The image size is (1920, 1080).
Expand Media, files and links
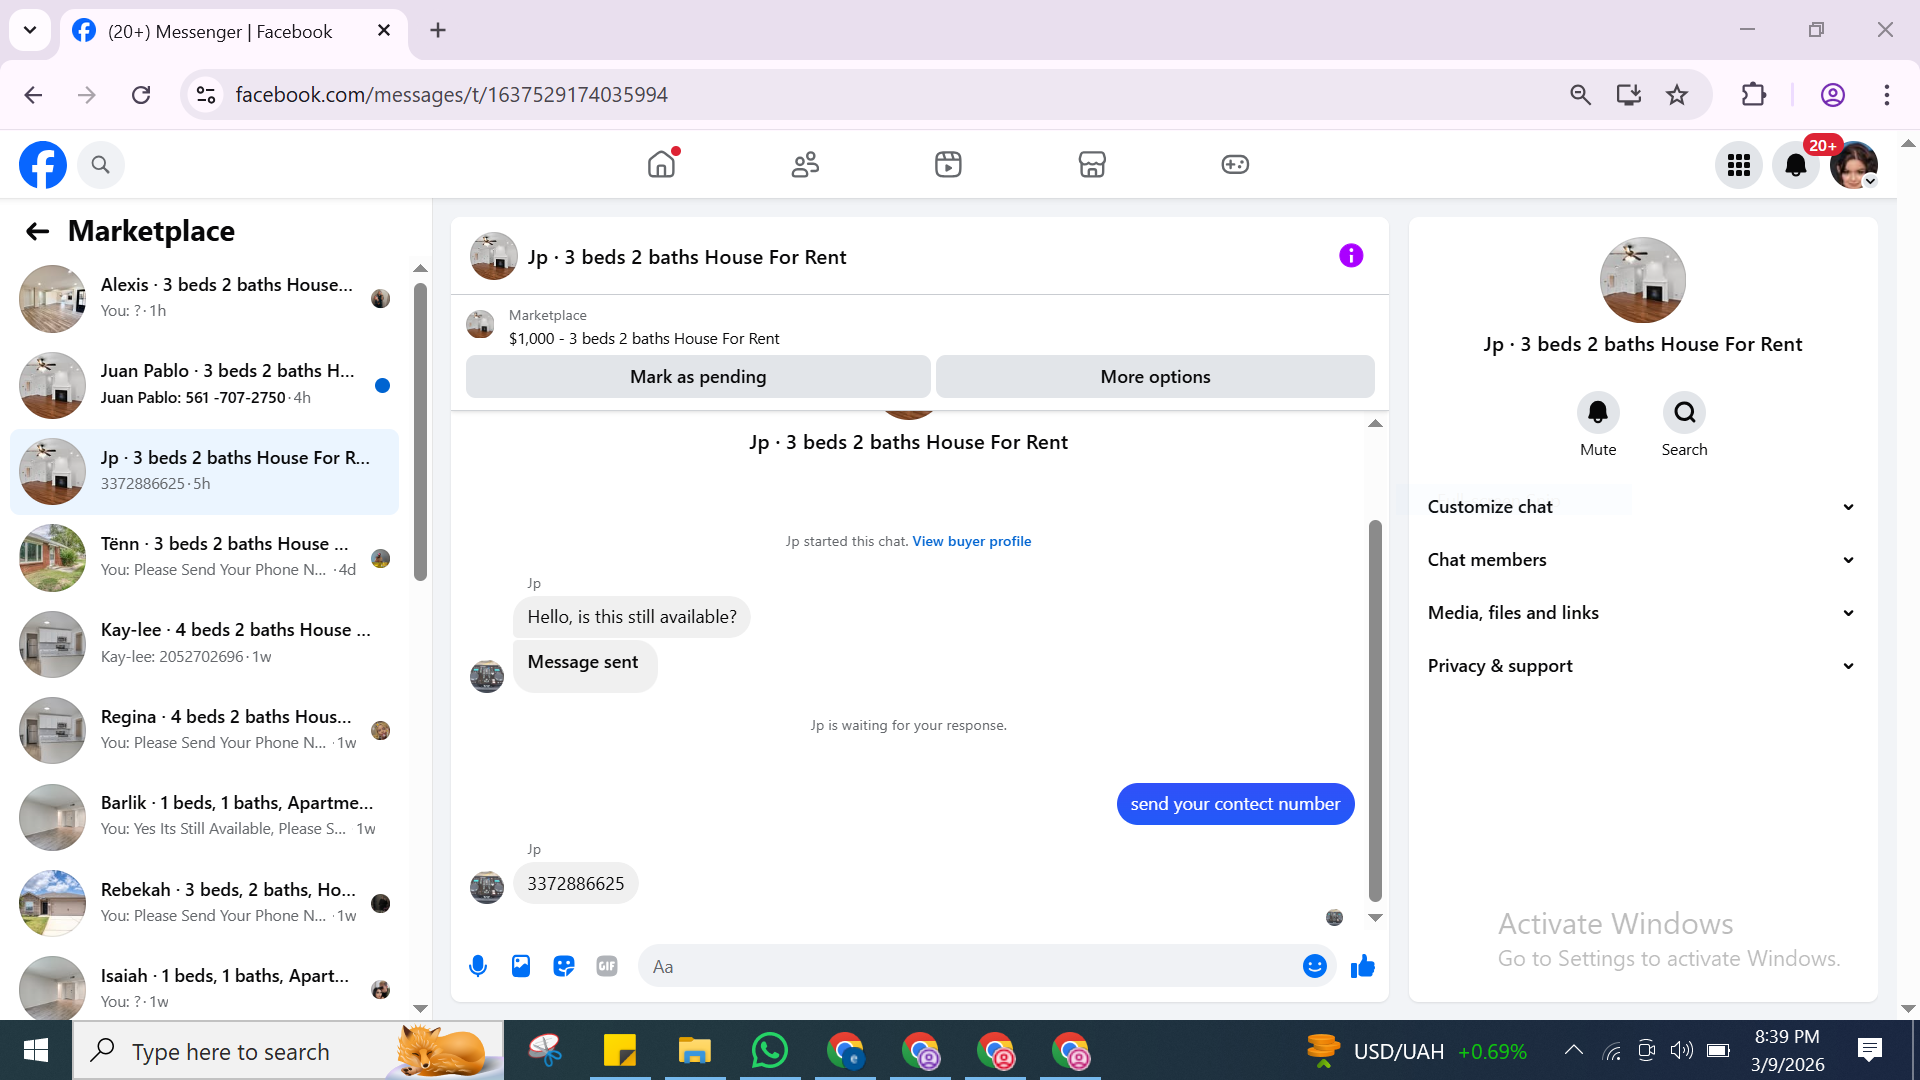[1641, 613]
